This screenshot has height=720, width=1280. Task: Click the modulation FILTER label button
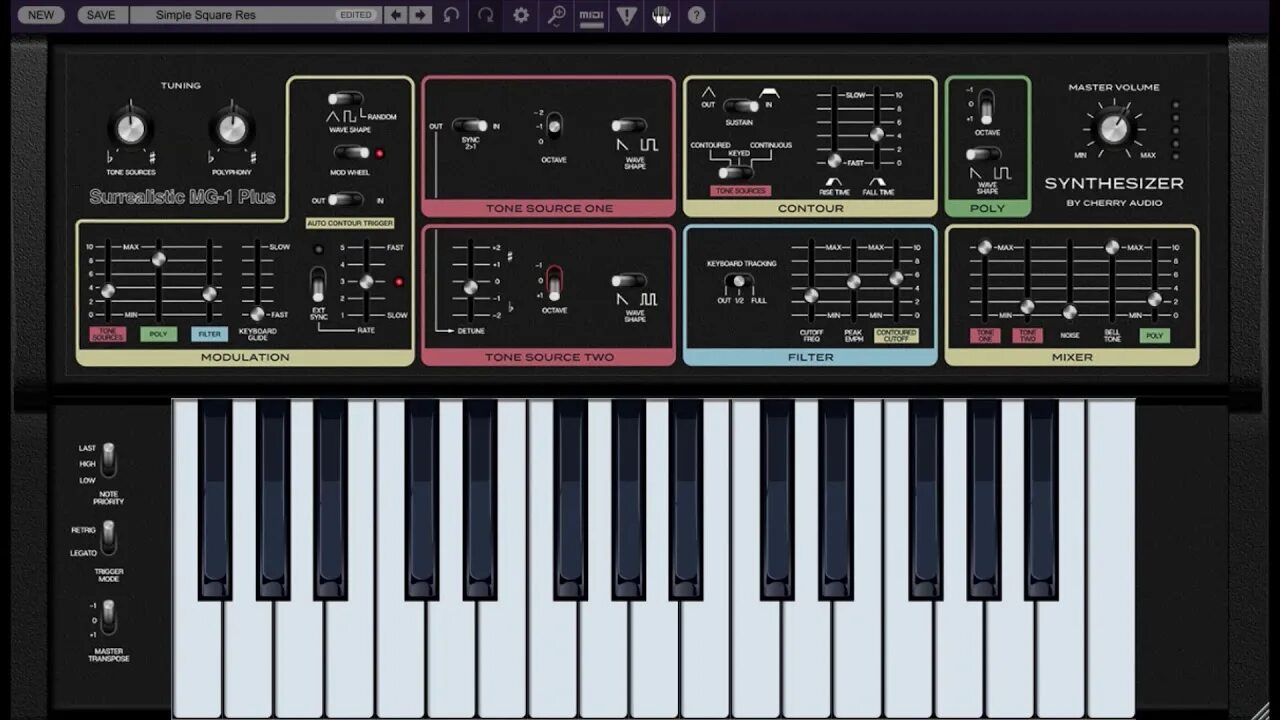(x=209, y=335)
